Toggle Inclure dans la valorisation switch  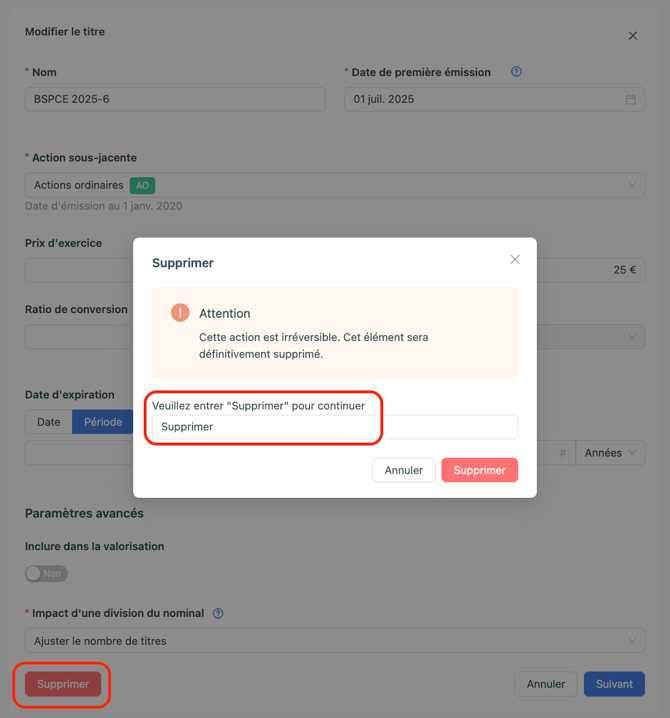46,573
